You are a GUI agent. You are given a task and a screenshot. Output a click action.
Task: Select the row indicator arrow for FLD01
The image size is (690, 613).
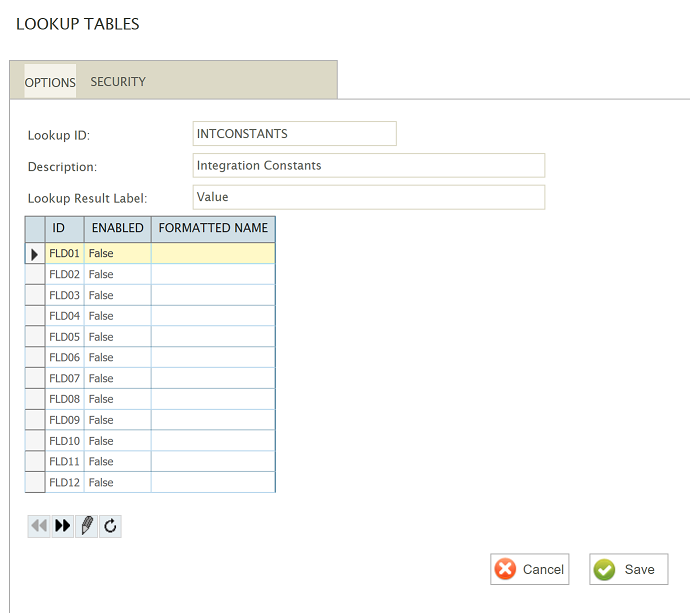point(35,254)
